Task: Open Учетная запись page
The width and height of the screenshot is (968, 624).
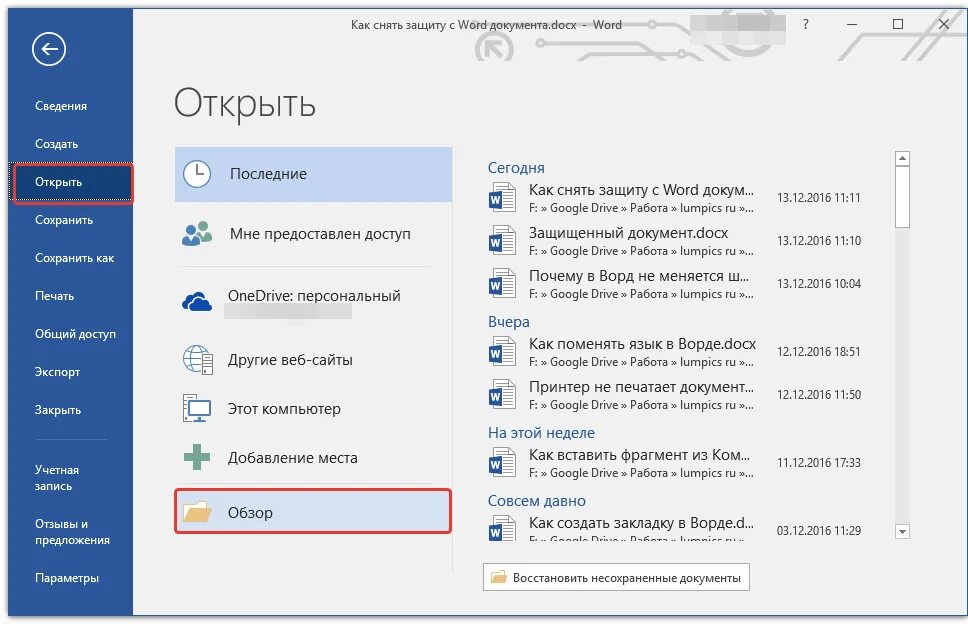Action: tap(57, 478)
